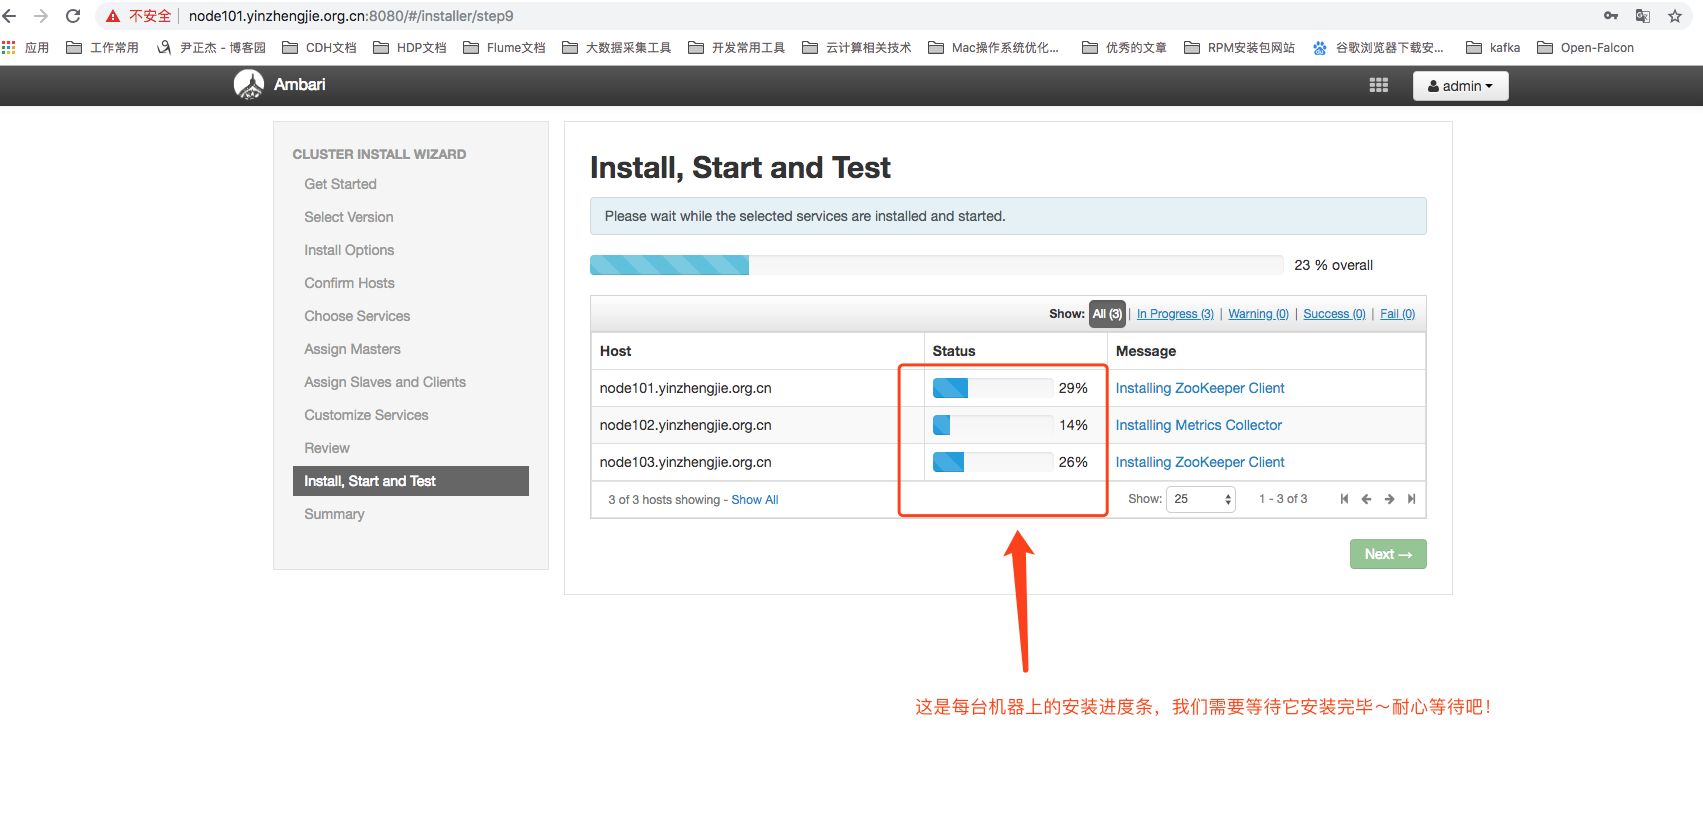The width and height of the screenshot is (1703, 818).
Task: Open the 谷歌浏览器下载 bookmark
Action: click(1378, 47)
